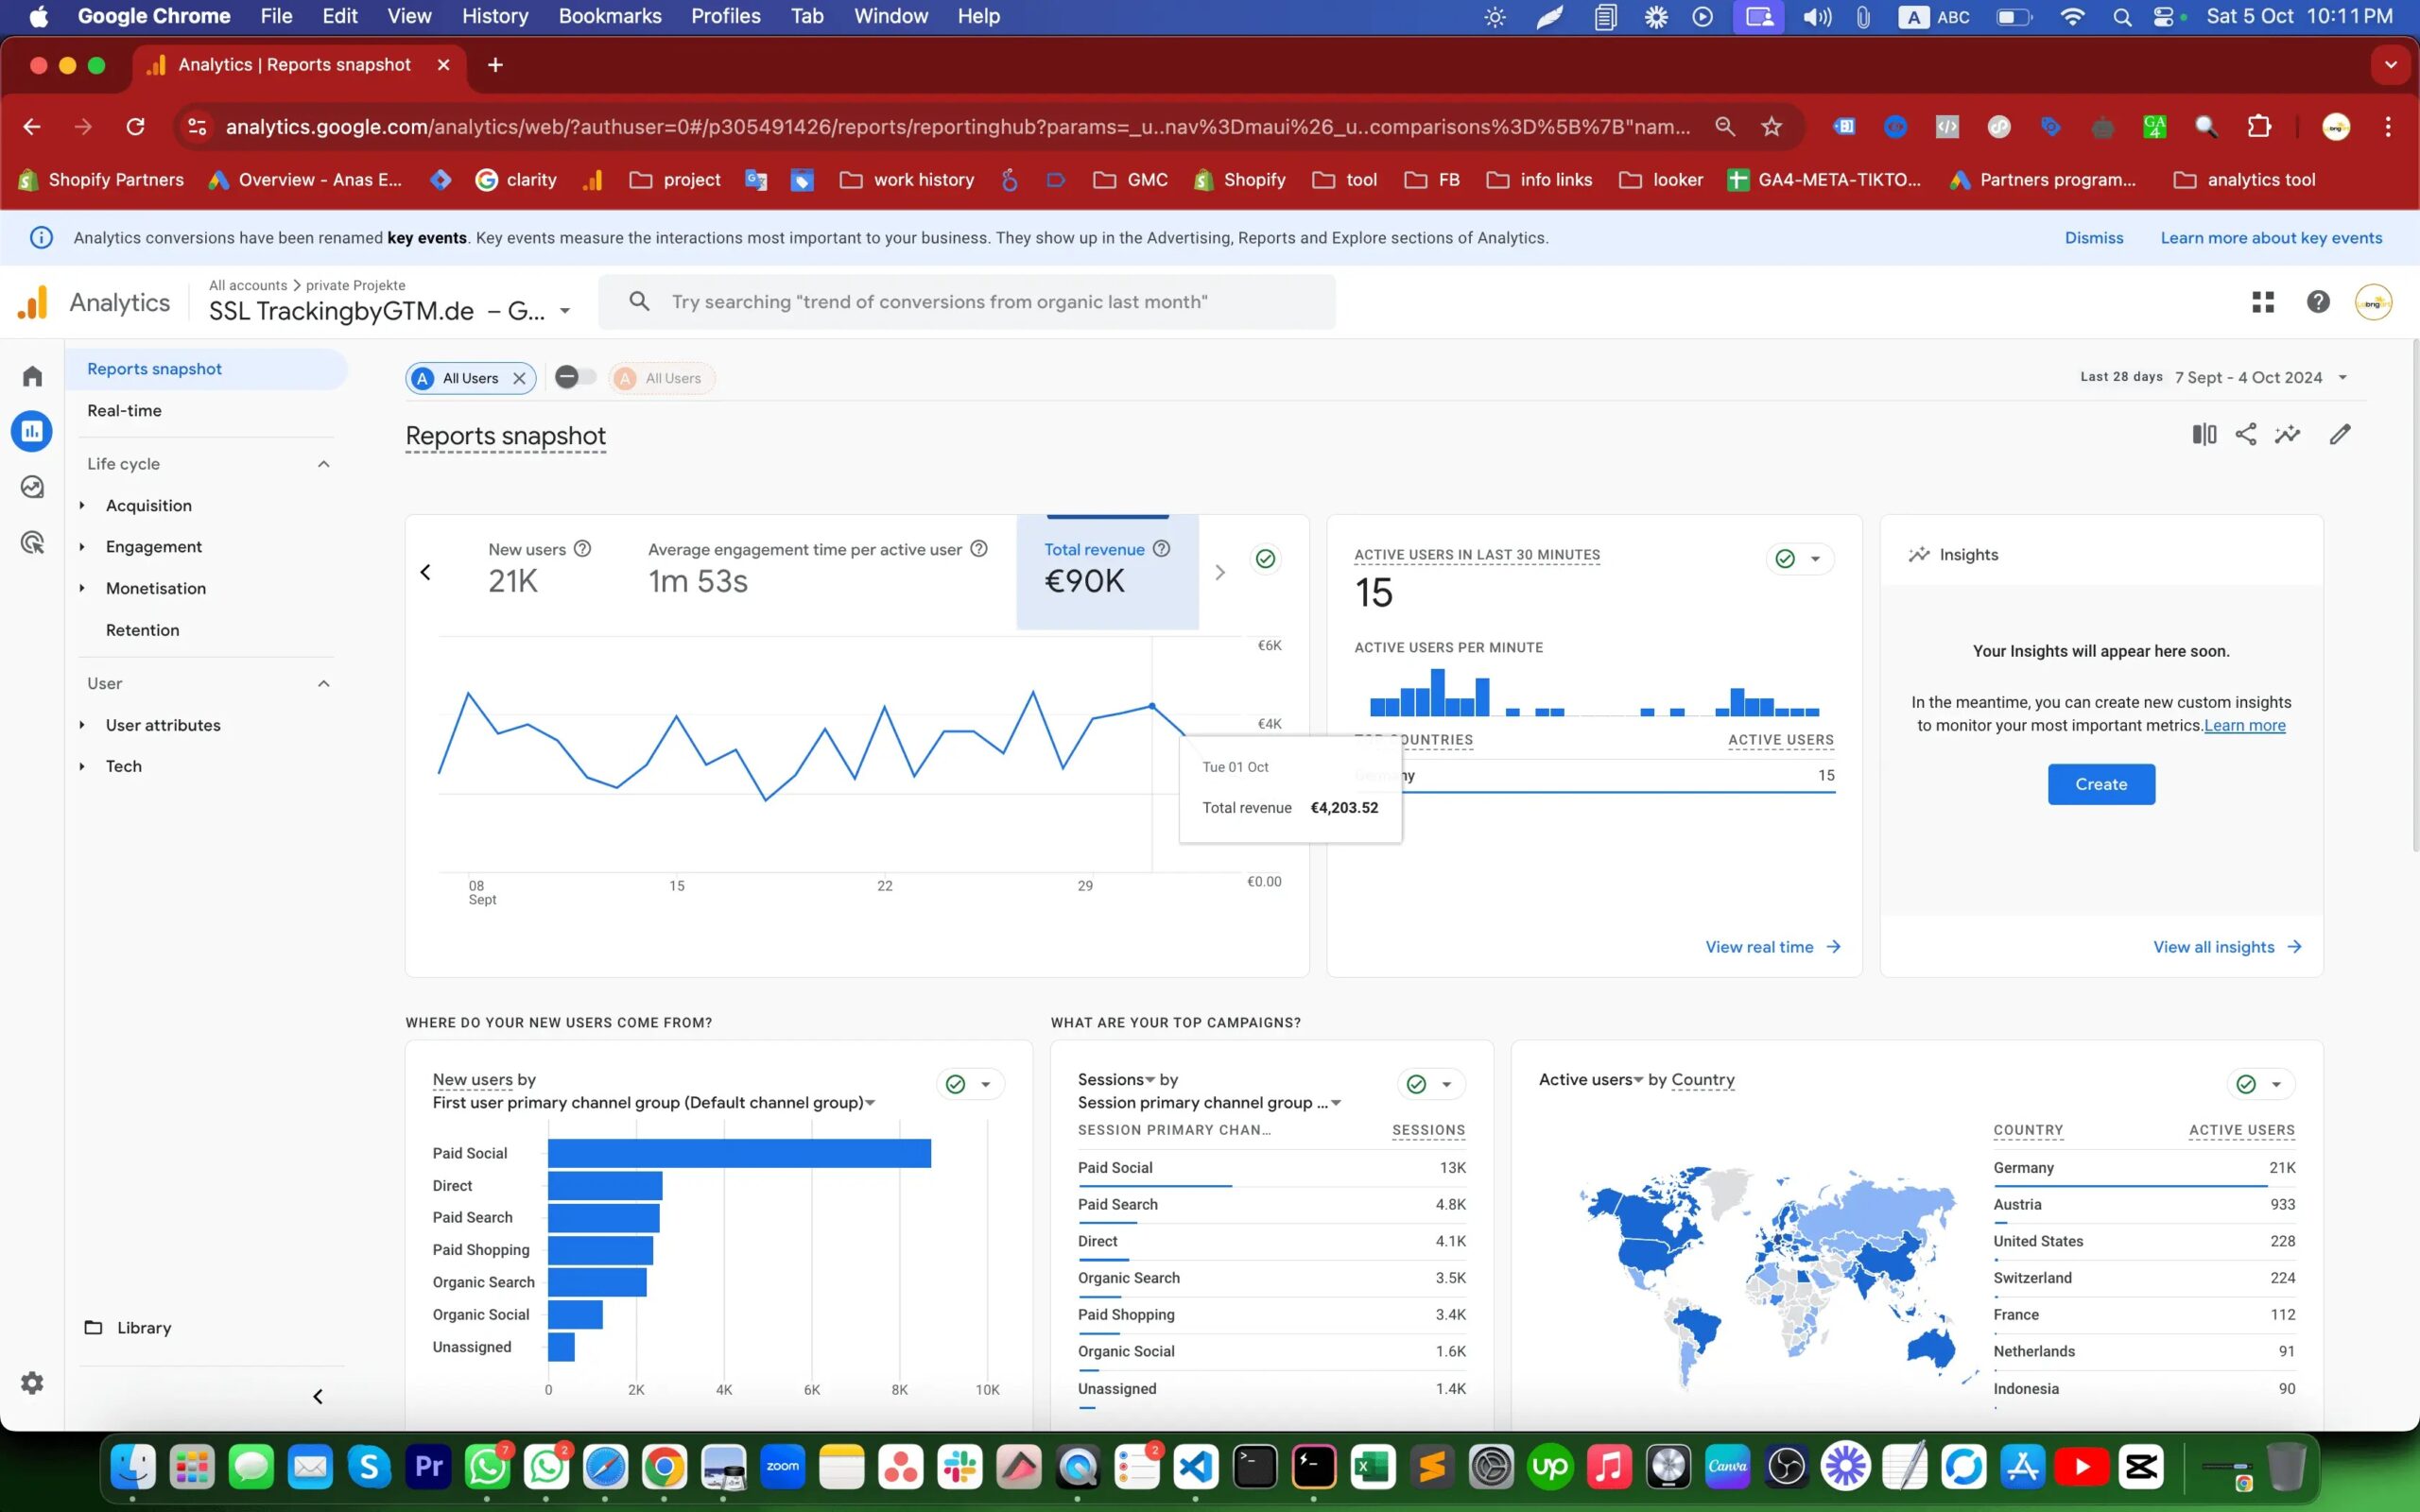Open Finder in the Dock

[x=133, y=1467]
